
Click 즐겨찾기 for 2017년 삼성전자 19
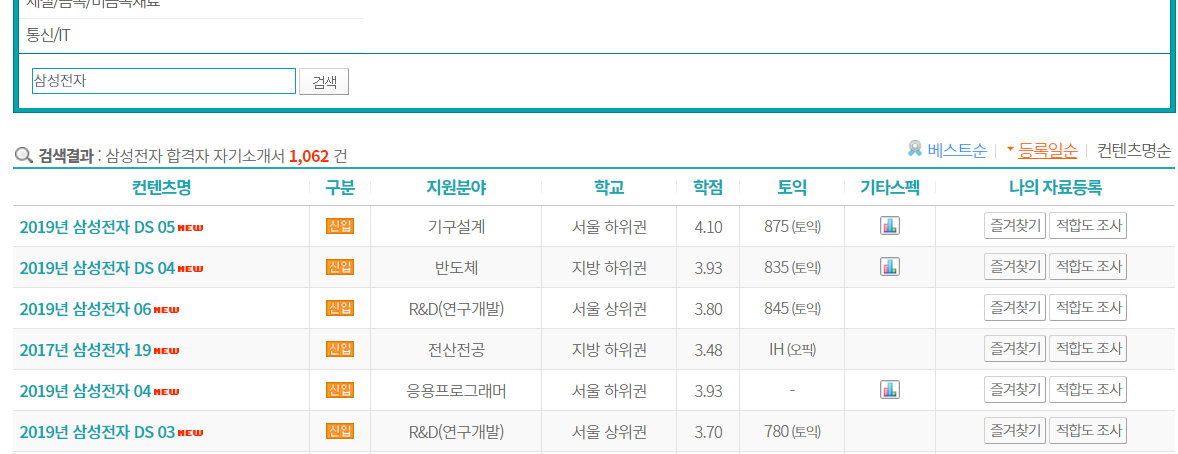point(1015,348)
